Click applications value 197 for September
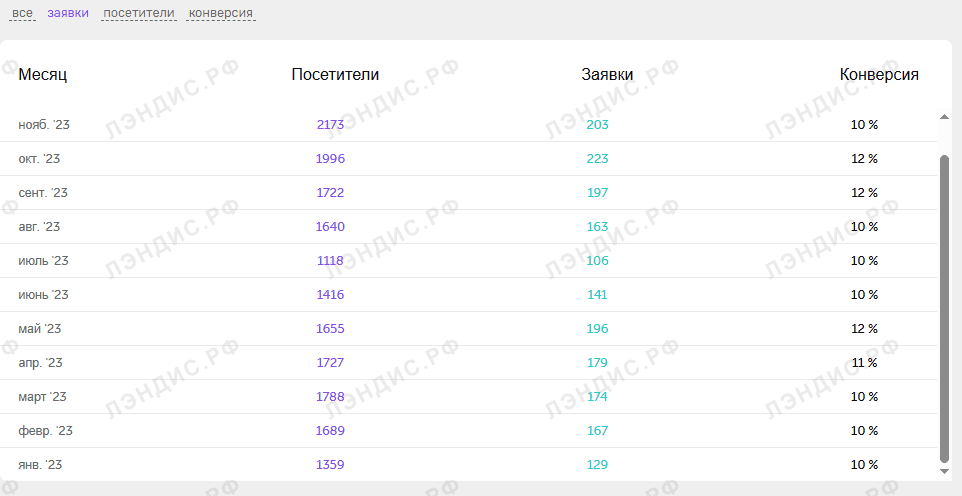Viewport: 962px width, 496px height. (x=597, y=193)
